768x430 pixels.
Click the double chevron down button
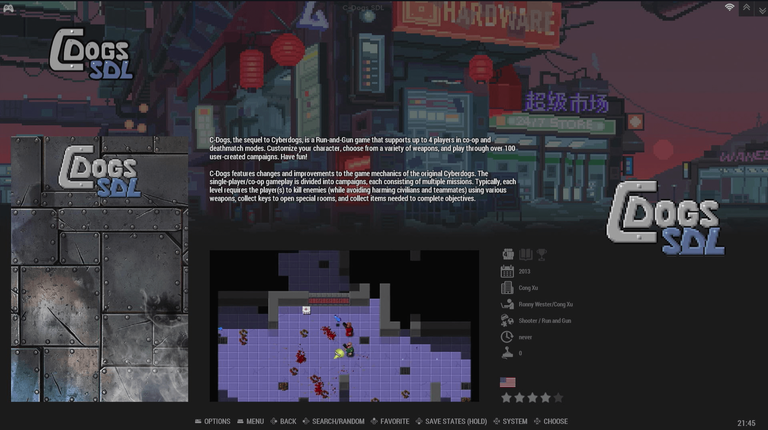[762, 8]
